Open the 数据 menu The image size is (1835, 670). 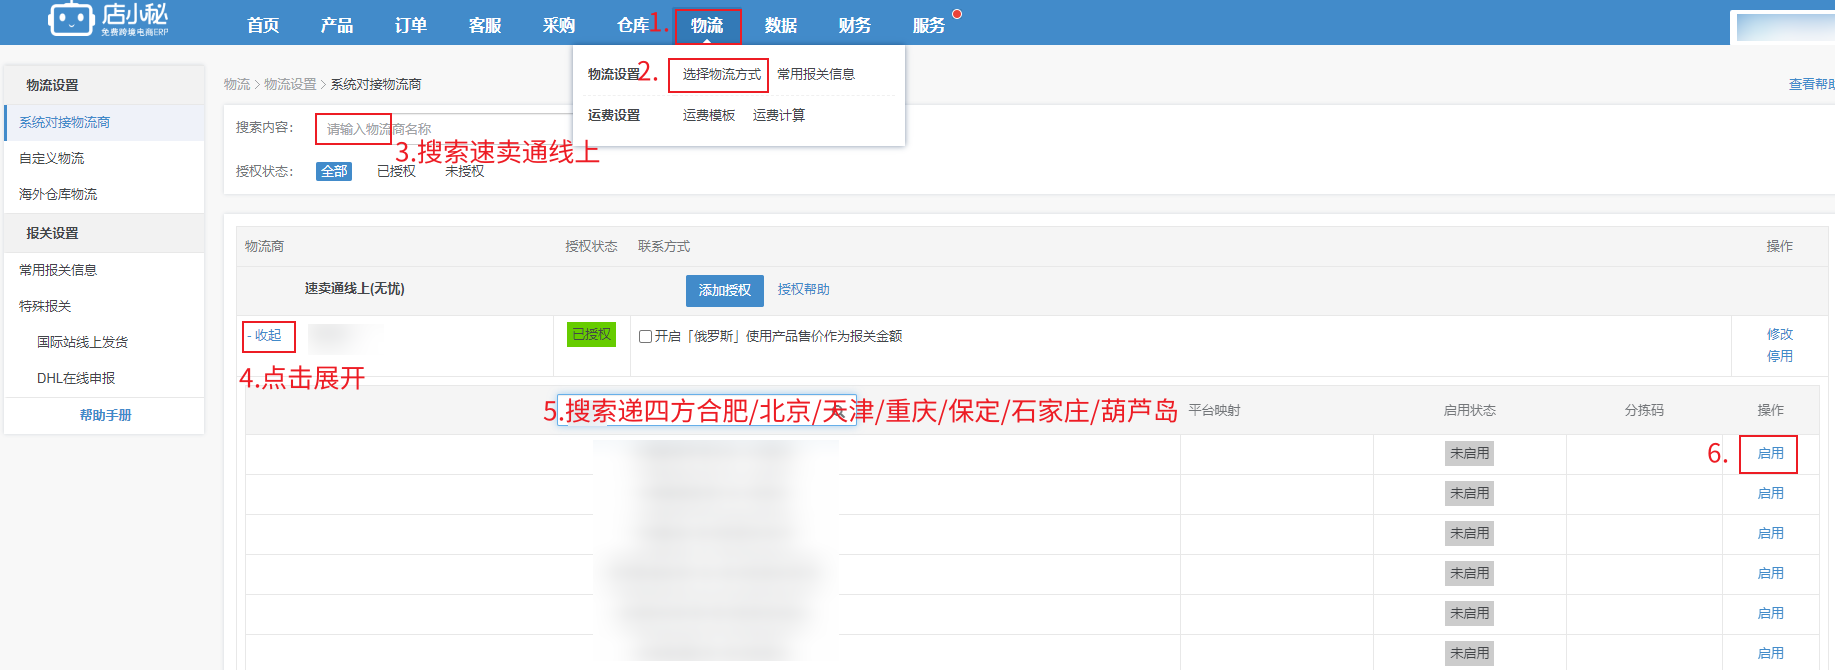[x=781, y=25]
